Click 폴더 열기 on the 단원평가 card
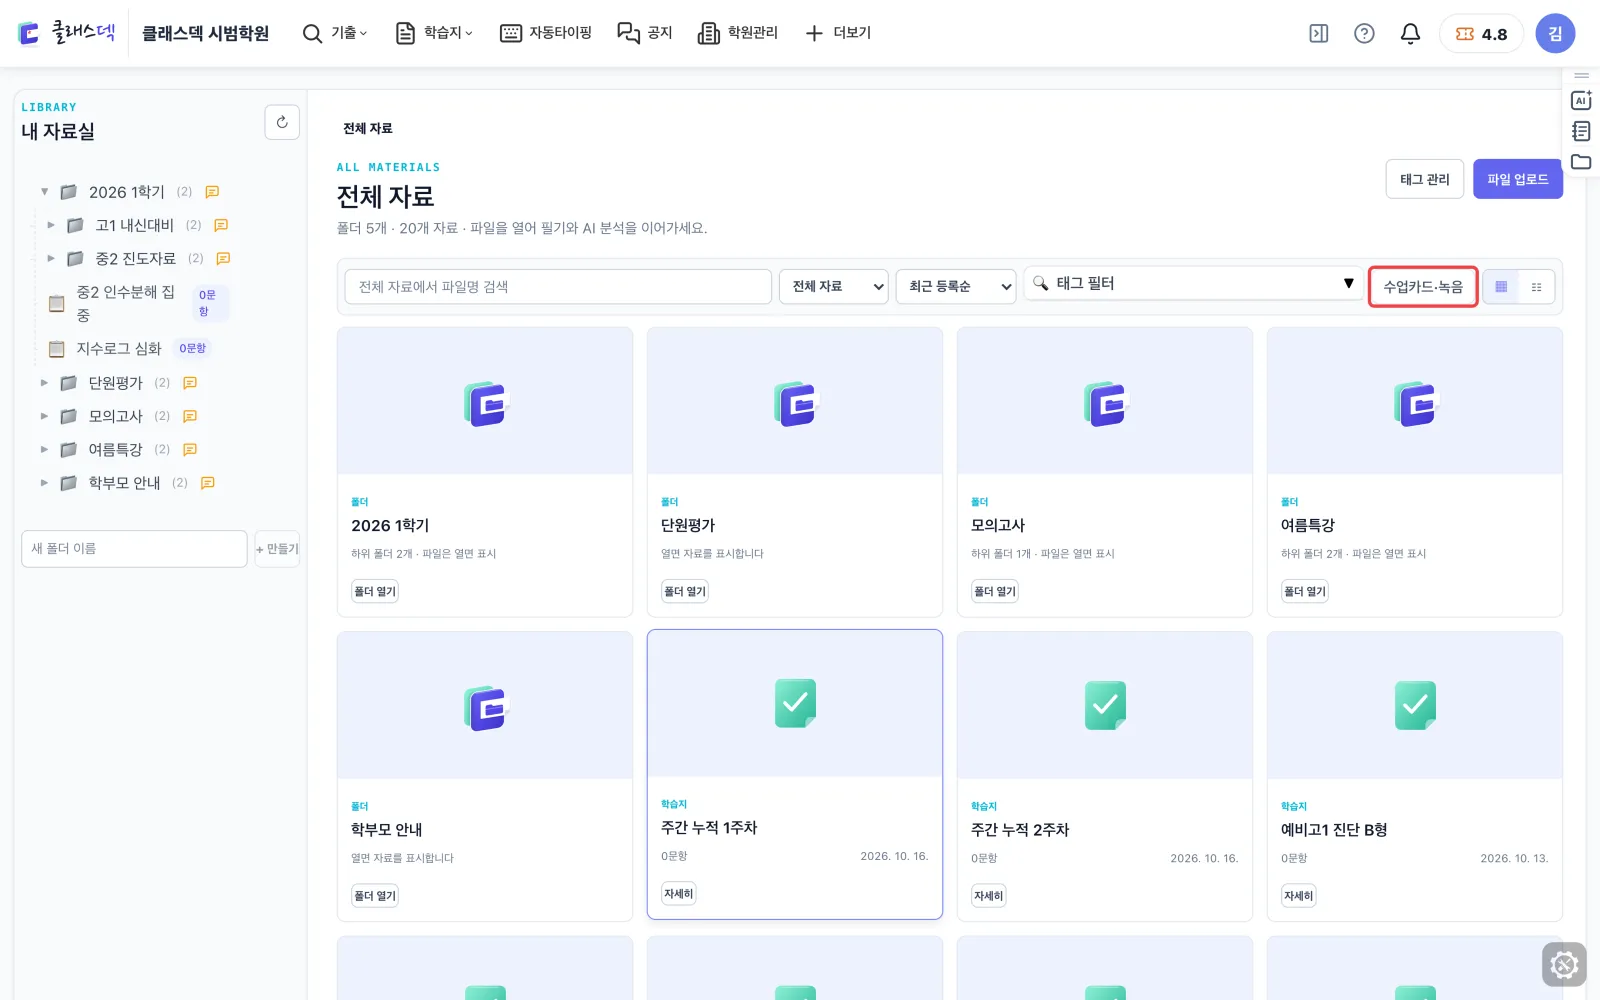The image size is (1600, 1000). point(685,592)
